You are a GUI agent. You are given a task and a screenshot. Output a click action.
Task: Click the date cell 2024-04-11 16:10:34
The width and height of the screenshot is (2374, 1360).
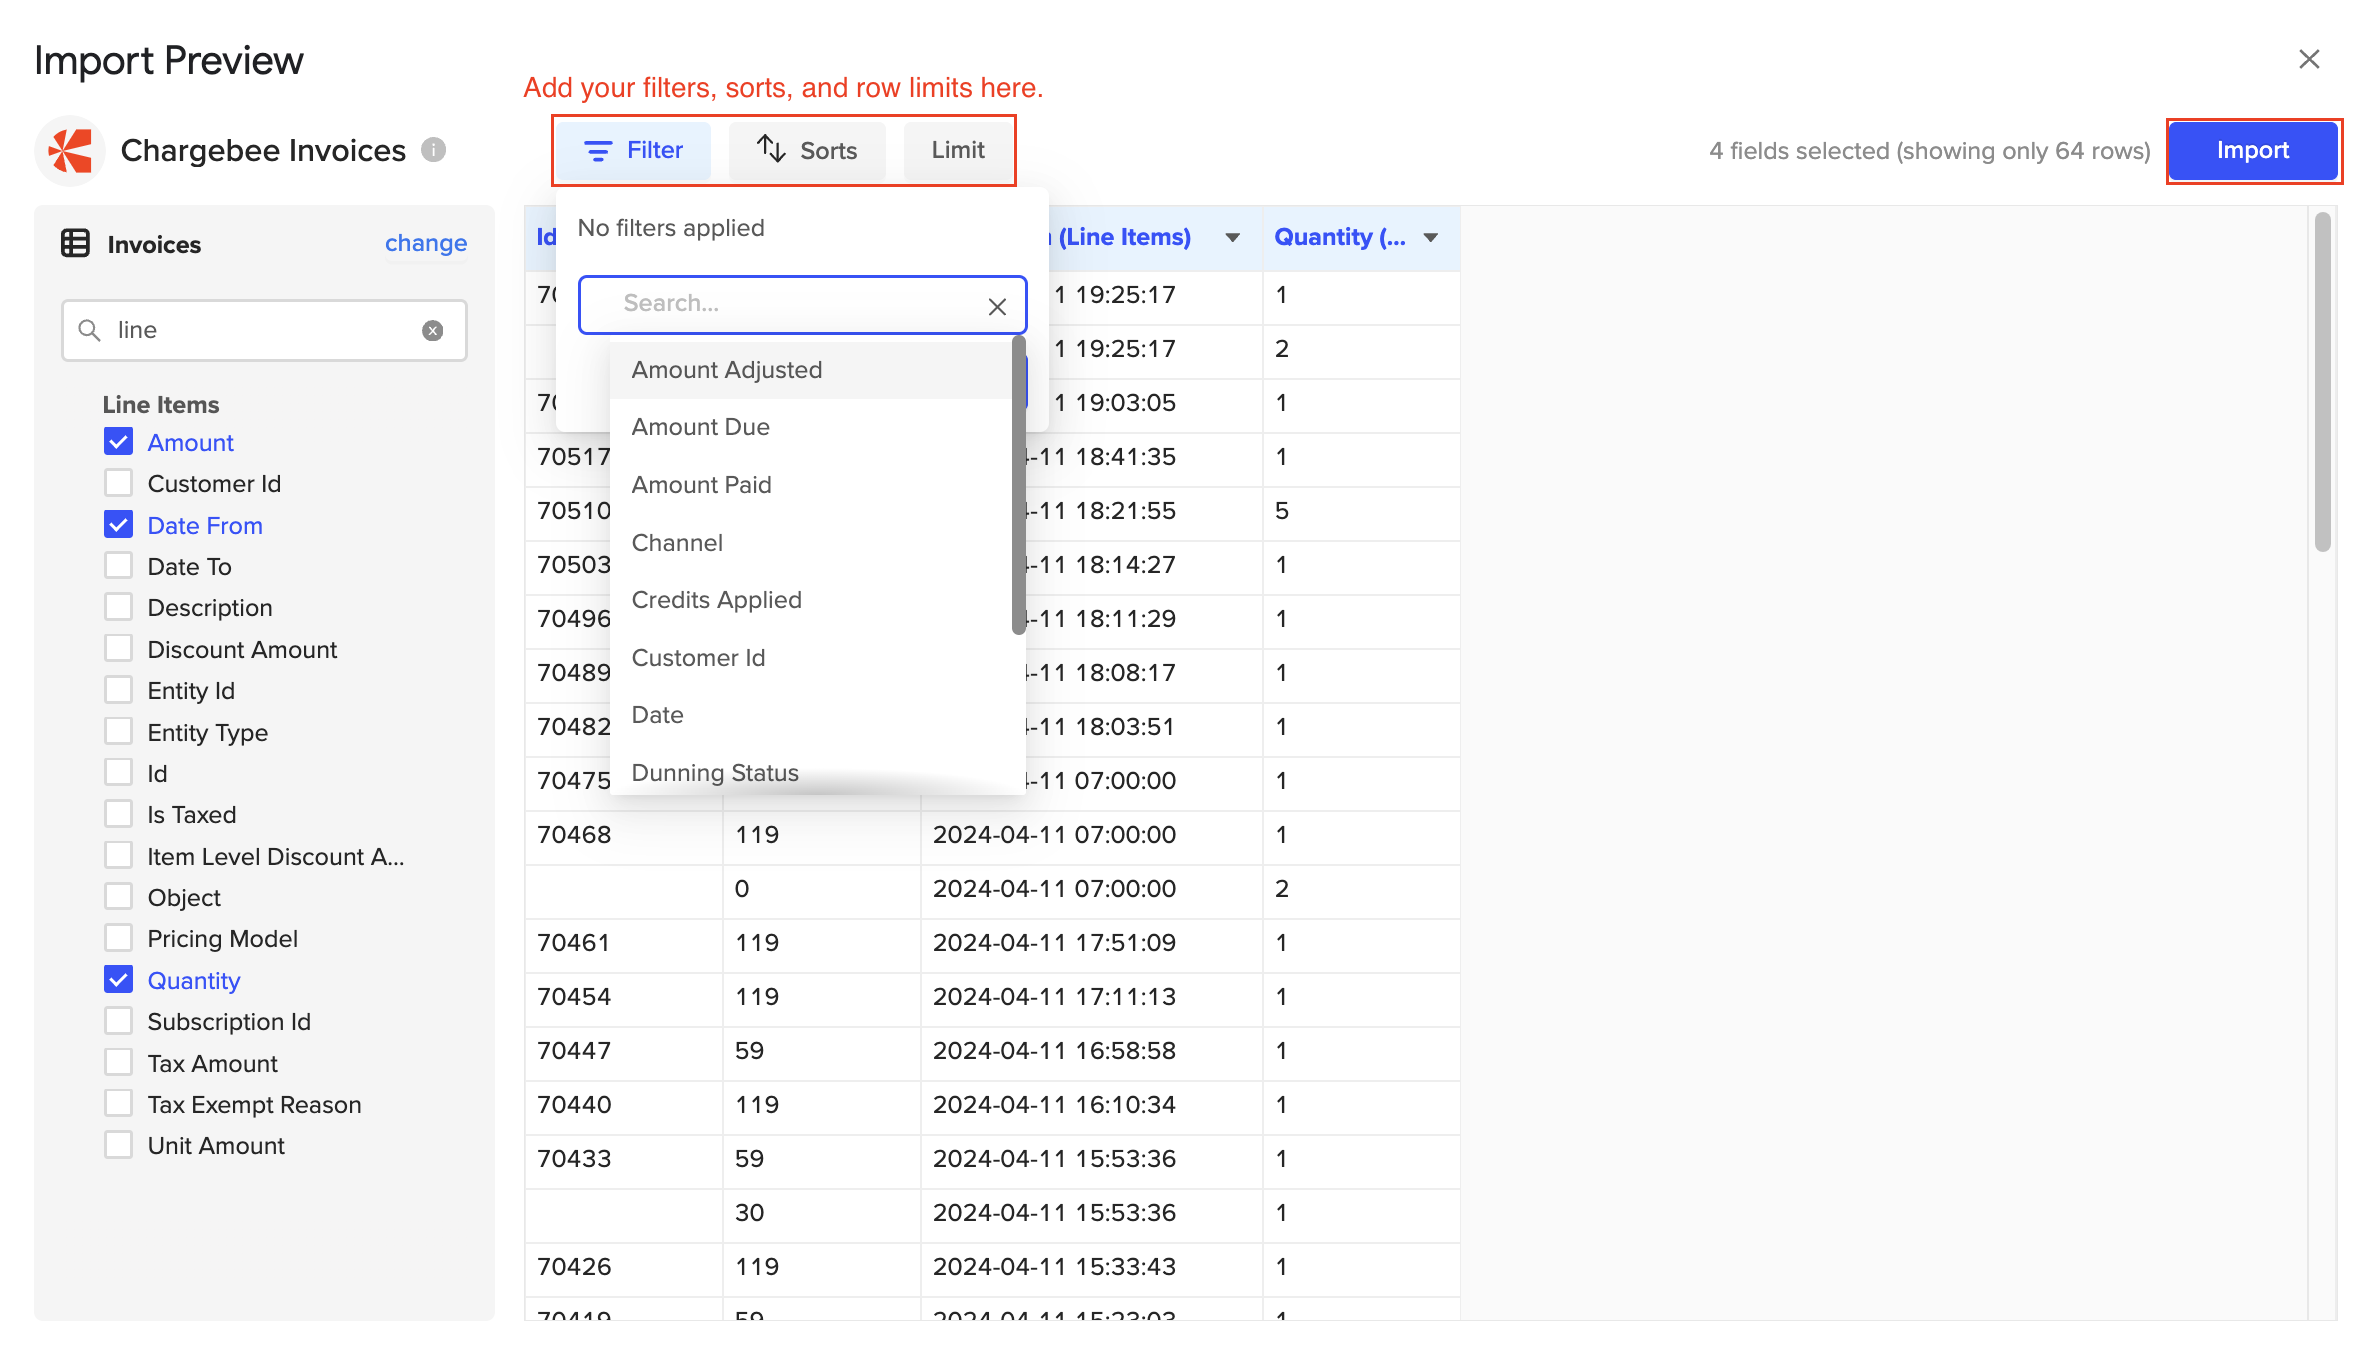tap(1091, 1105)
